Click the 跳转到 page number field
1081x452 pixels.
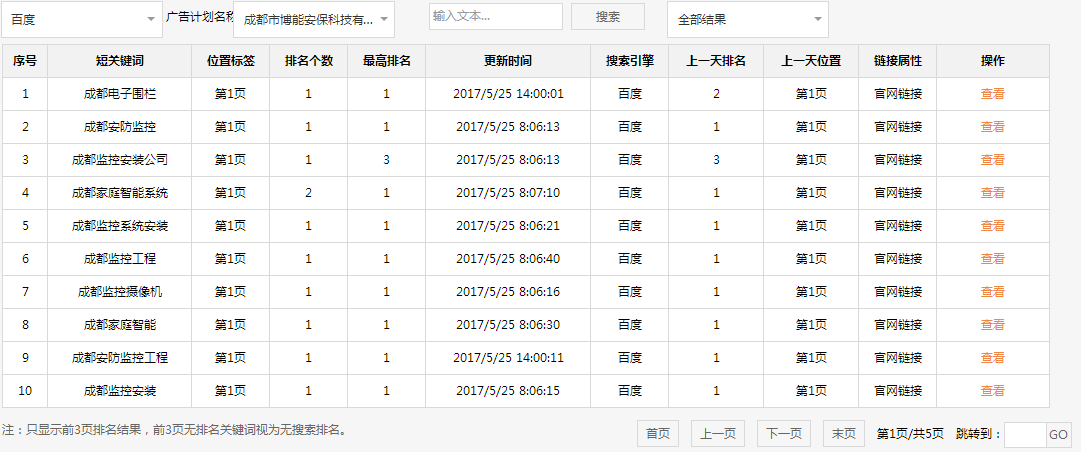pos(1025,435)
